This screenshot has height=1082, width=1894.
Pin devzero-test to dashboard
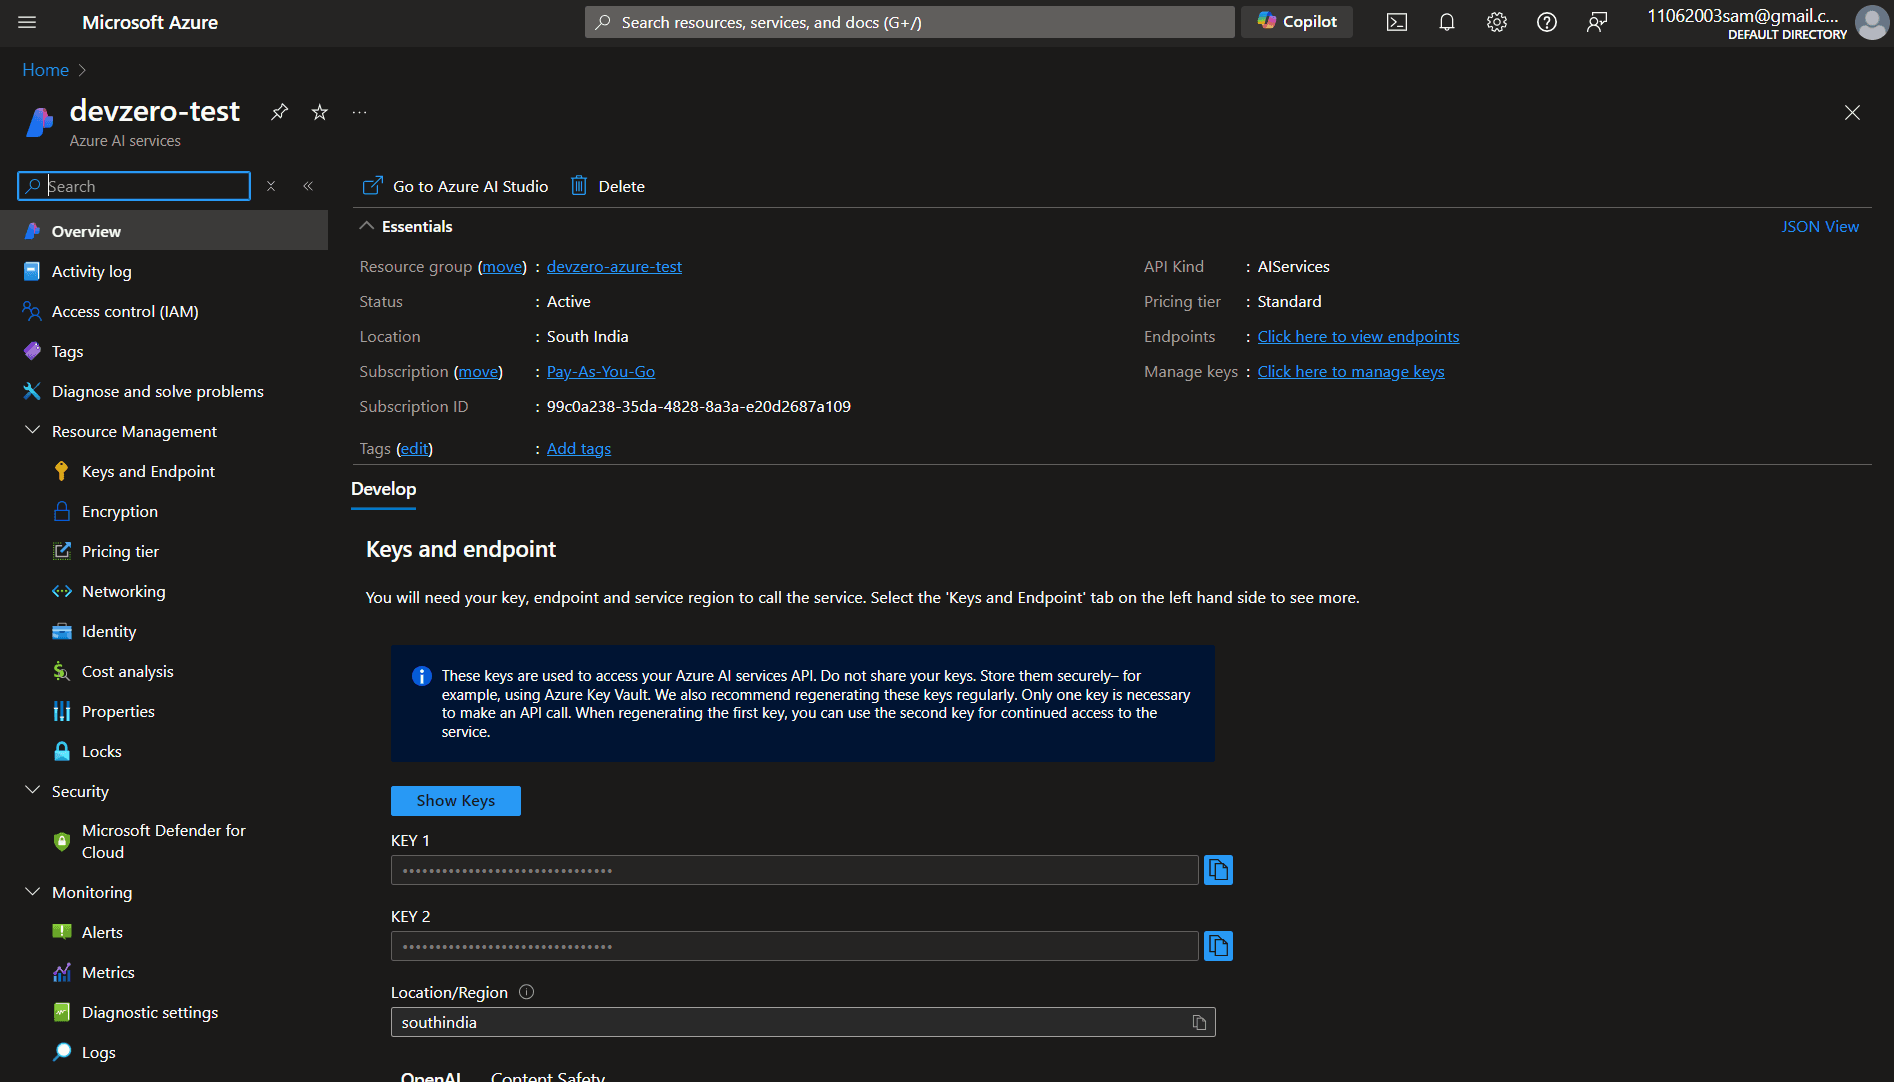[279, 111]
